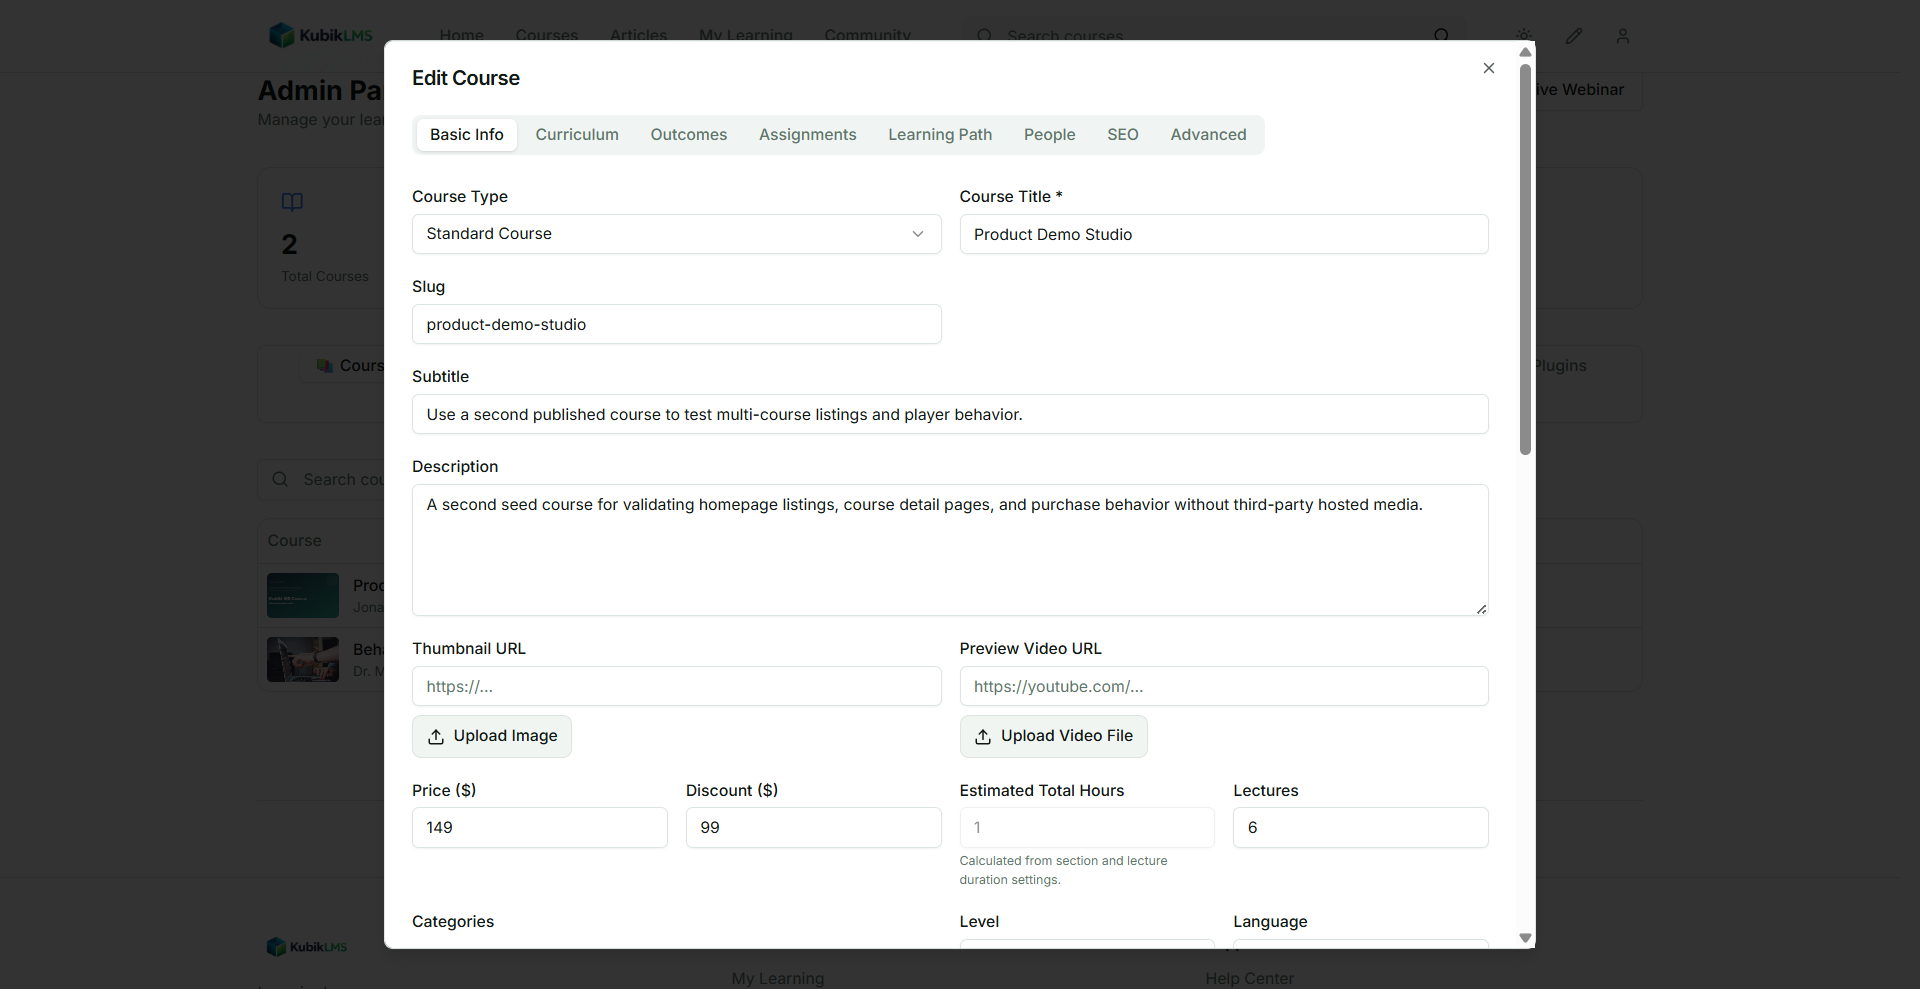Image resolution: width=1920 pixels, height=989 pixels.
Task: Click the second course row thumbnail
Action: (303, 659)
